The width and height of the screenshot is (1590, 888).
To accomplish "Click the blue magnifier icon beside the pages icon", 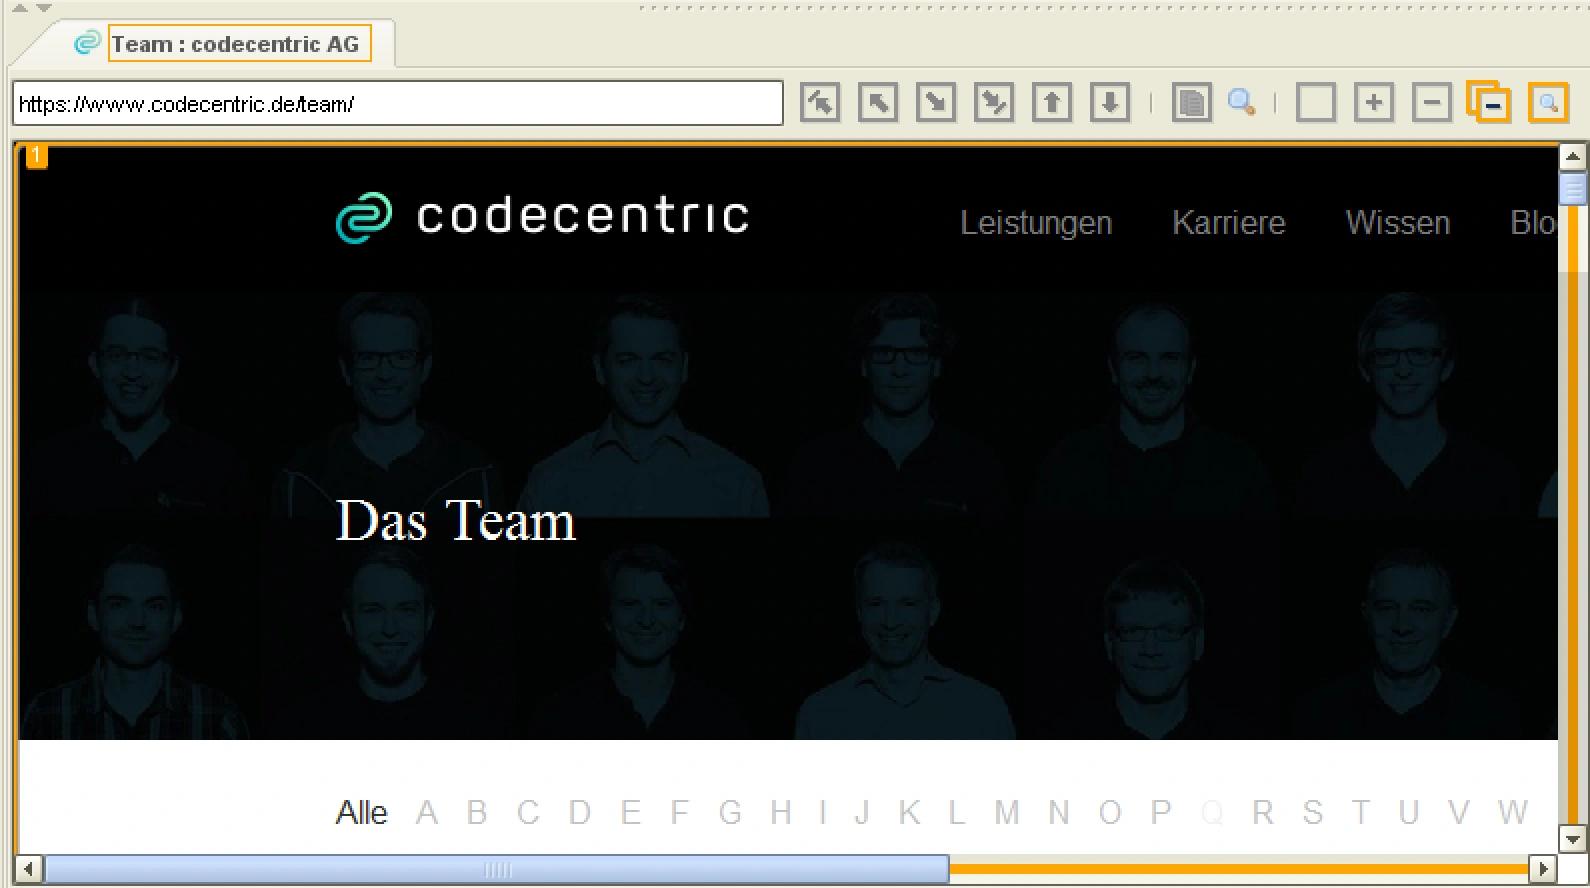I will [x=1241, y=103].
